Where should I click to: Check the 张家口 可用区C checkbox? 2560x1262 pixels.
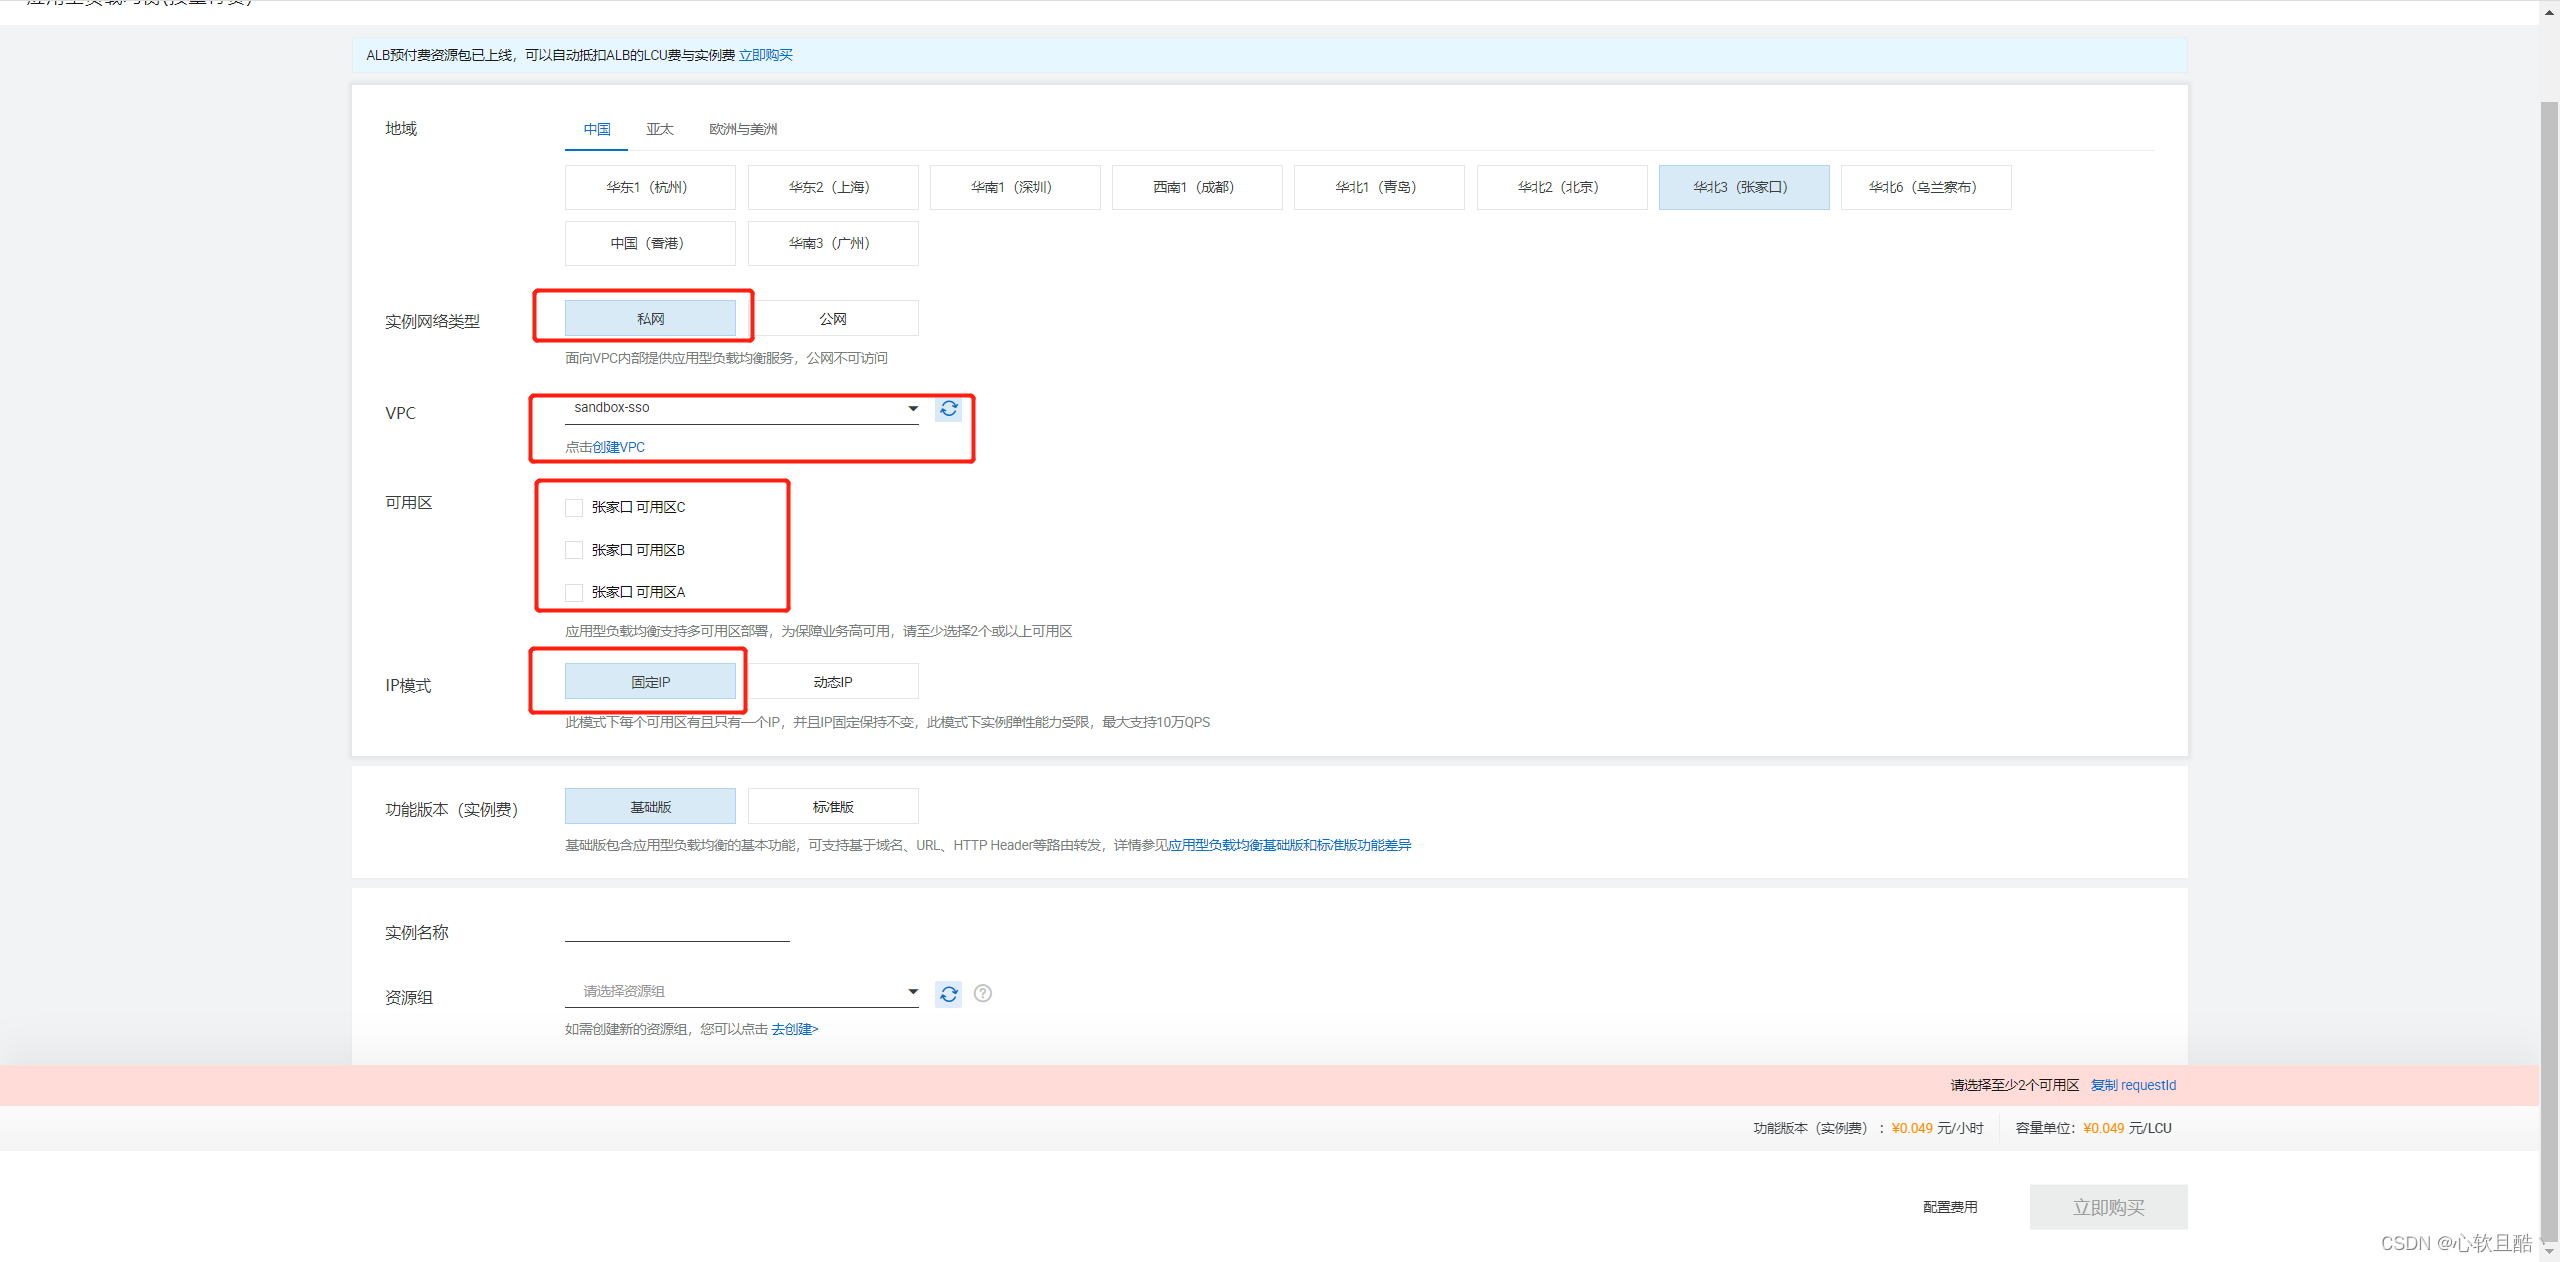coord(574,508)
